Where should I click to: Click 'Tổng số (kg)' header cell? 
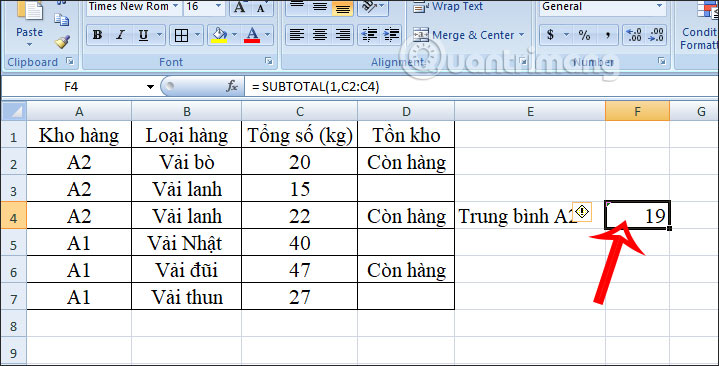(299, 135)
